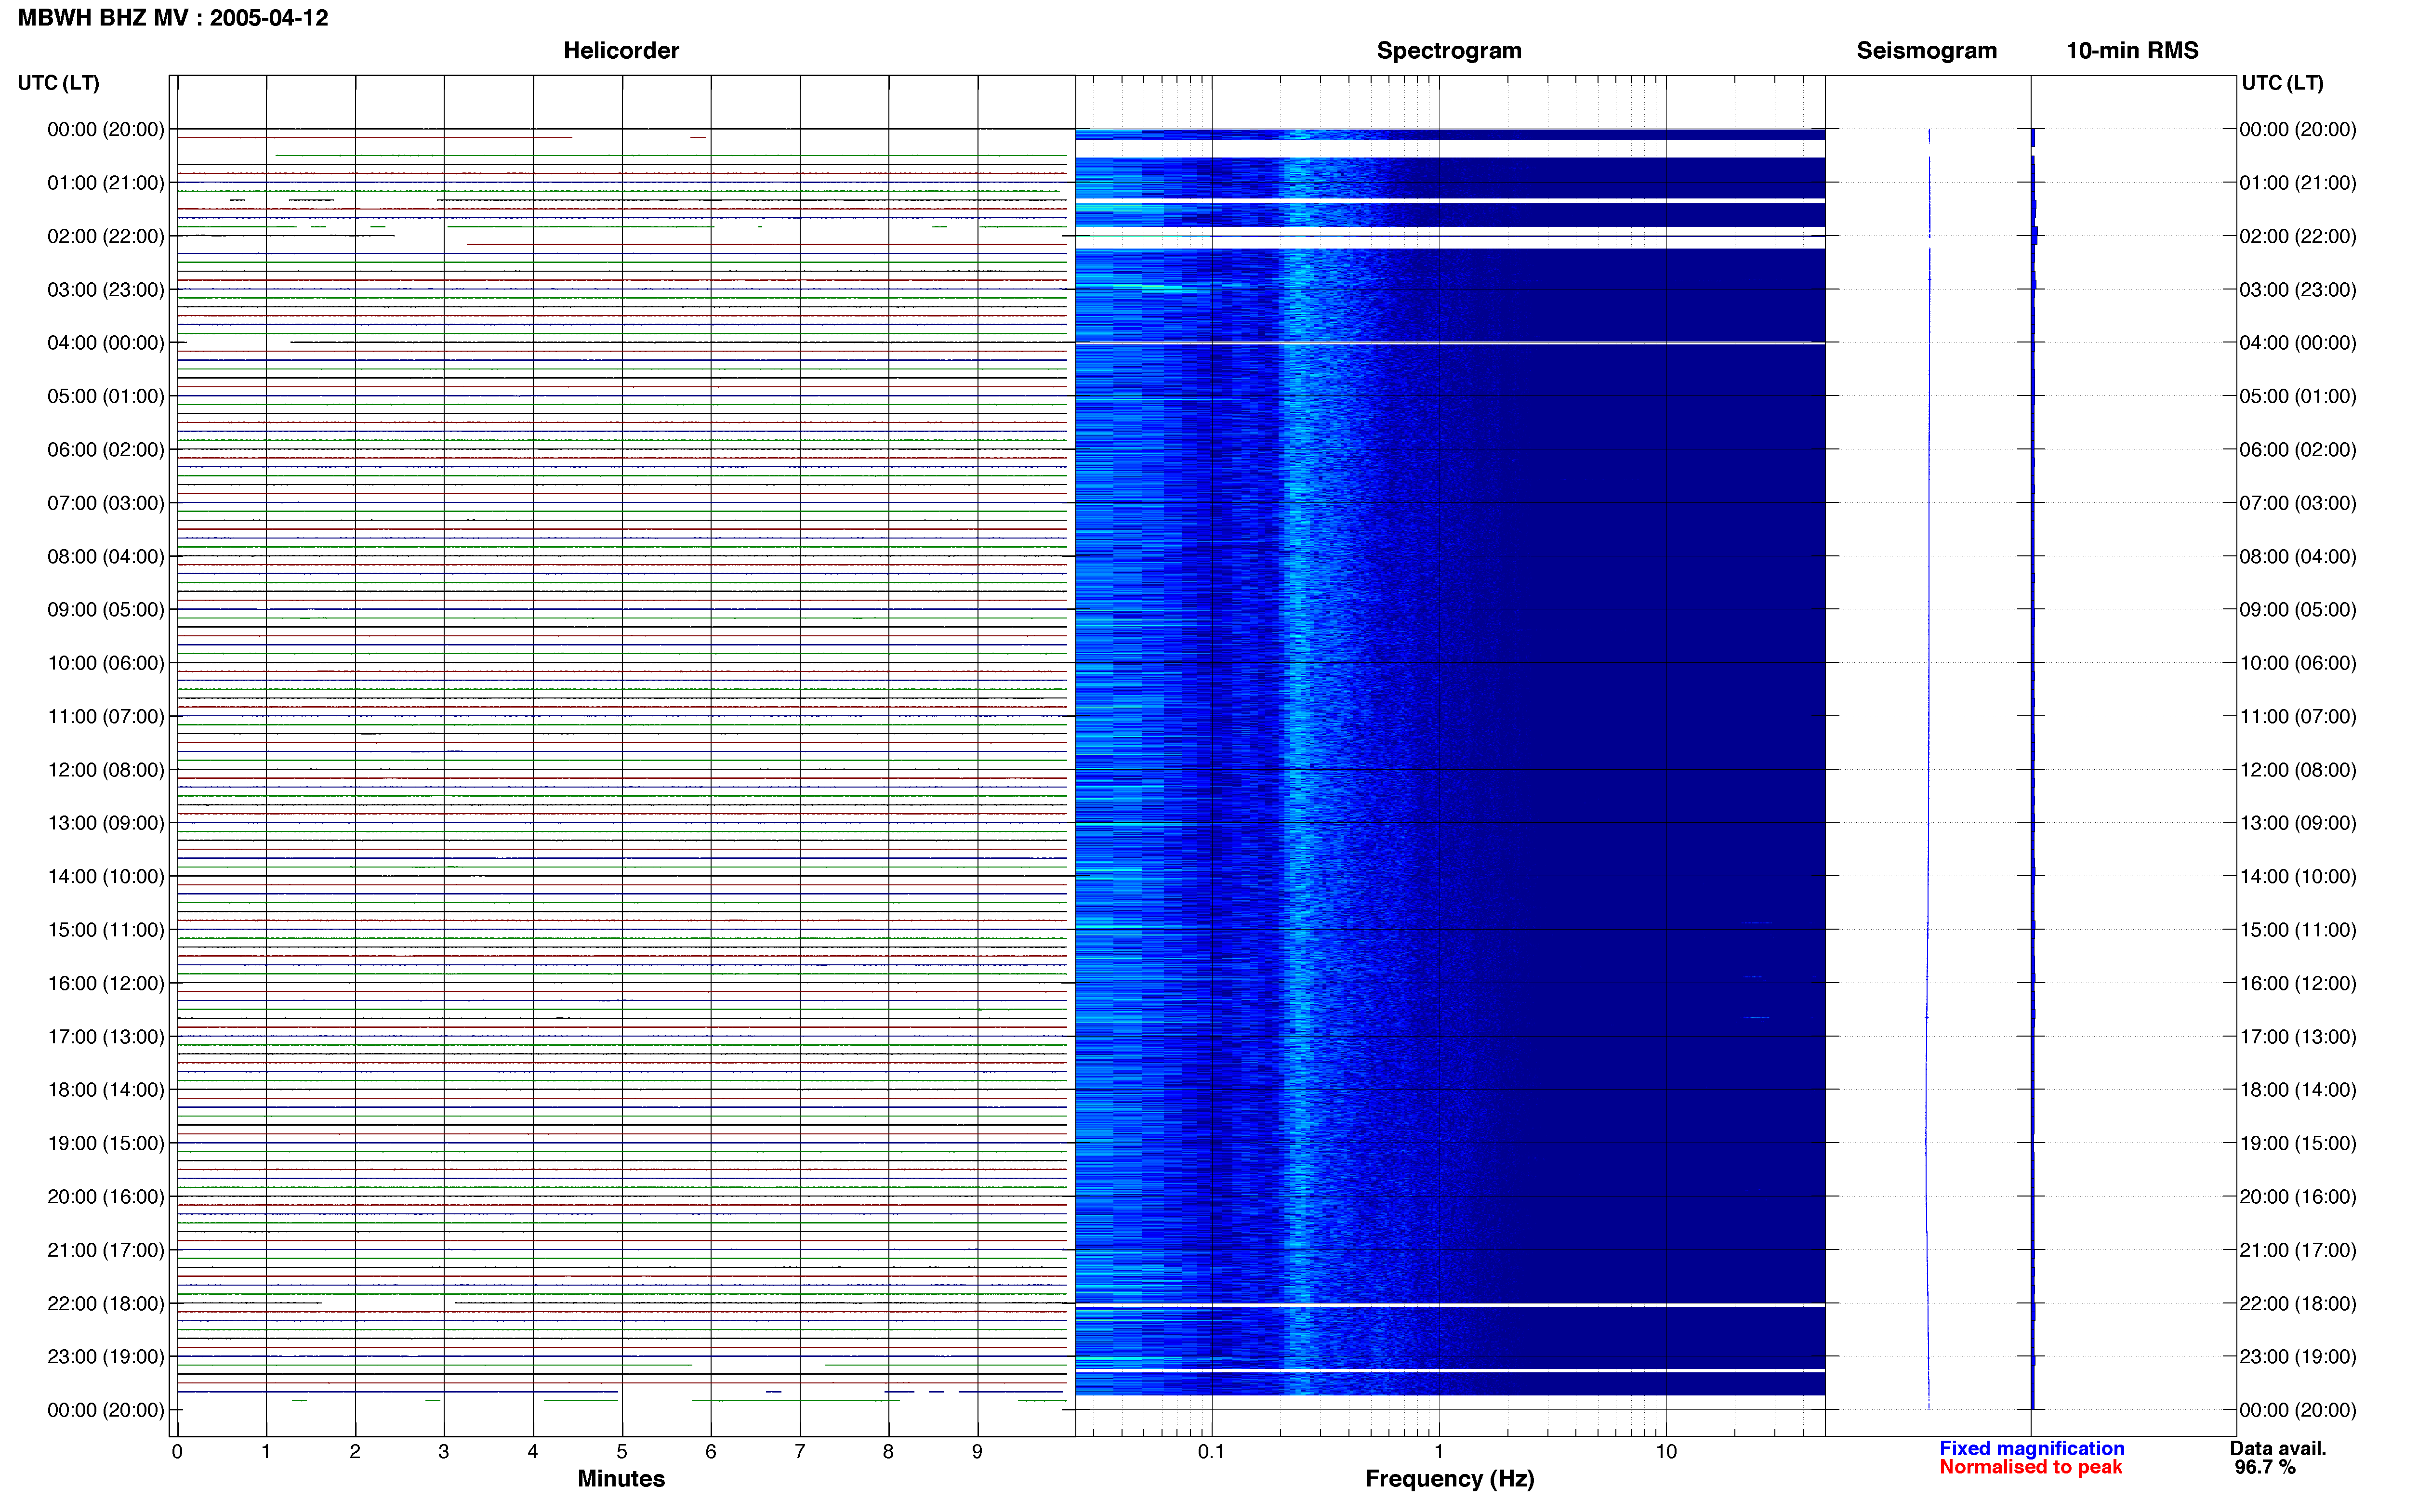This screenshot has height=1512, width=2418.
Task: Click 13:00 (09:00) on the RMS-side time axis
Action: tap(2297, 823)
